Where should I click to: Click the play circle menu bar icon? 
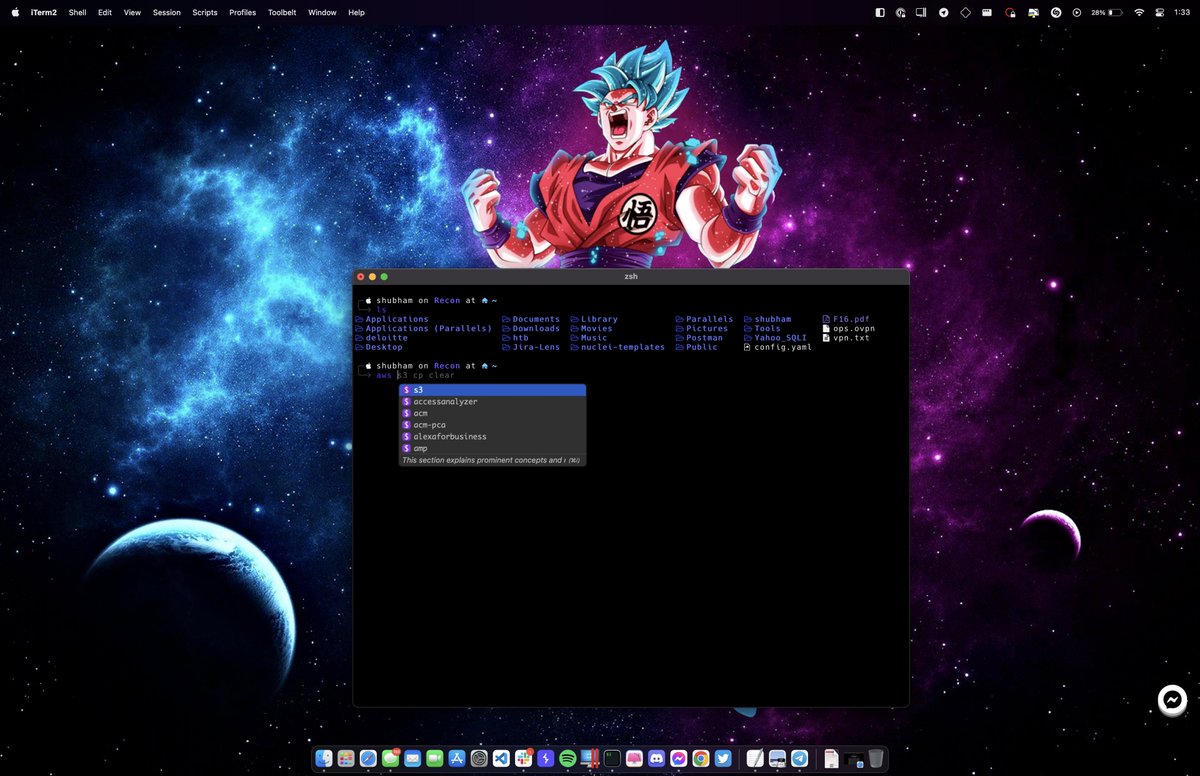[1077, 13]
